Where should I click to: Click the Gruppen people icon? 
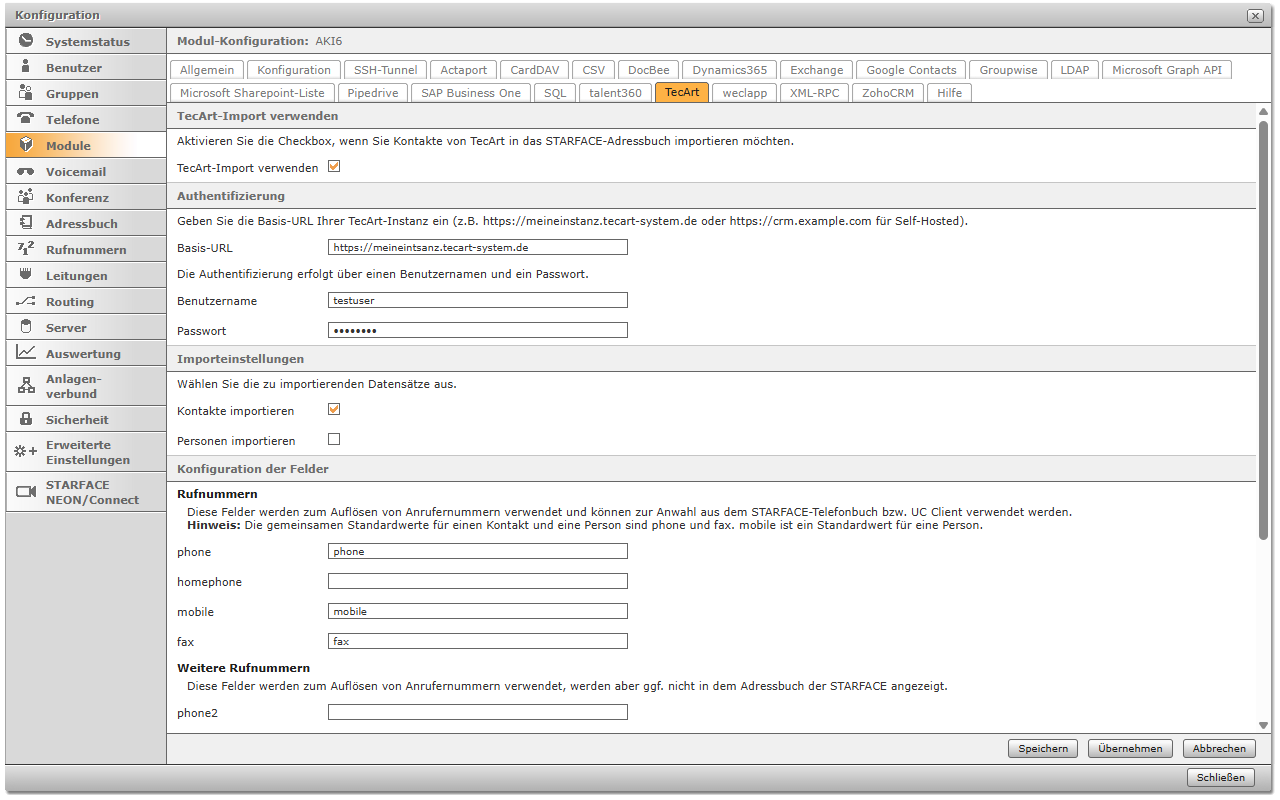pyautogui.click(x=26, y=93)
